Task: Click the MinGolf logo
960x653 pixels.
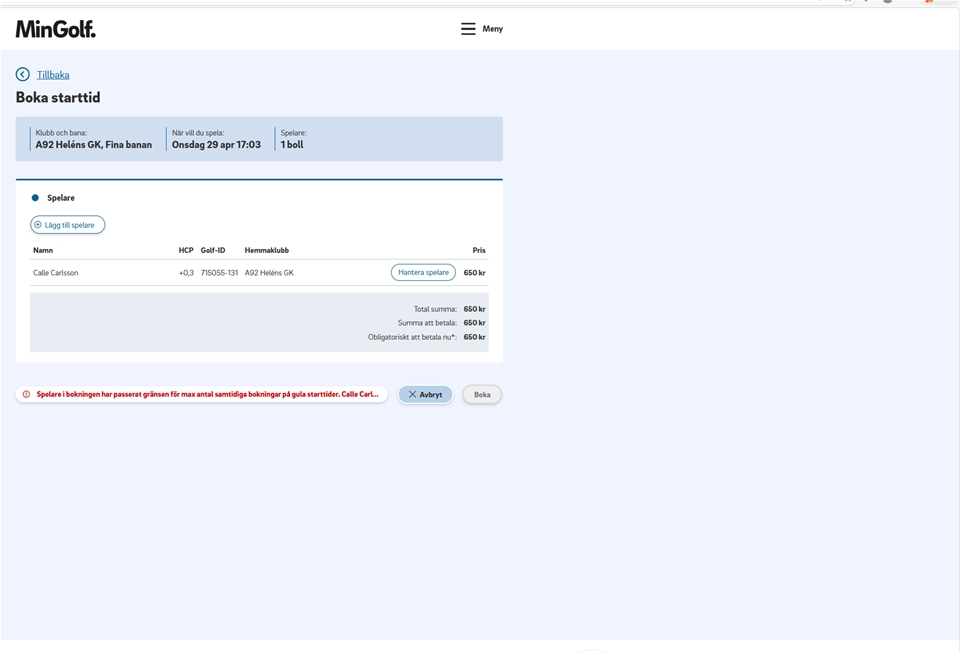Action: click(x=56, y=29)
